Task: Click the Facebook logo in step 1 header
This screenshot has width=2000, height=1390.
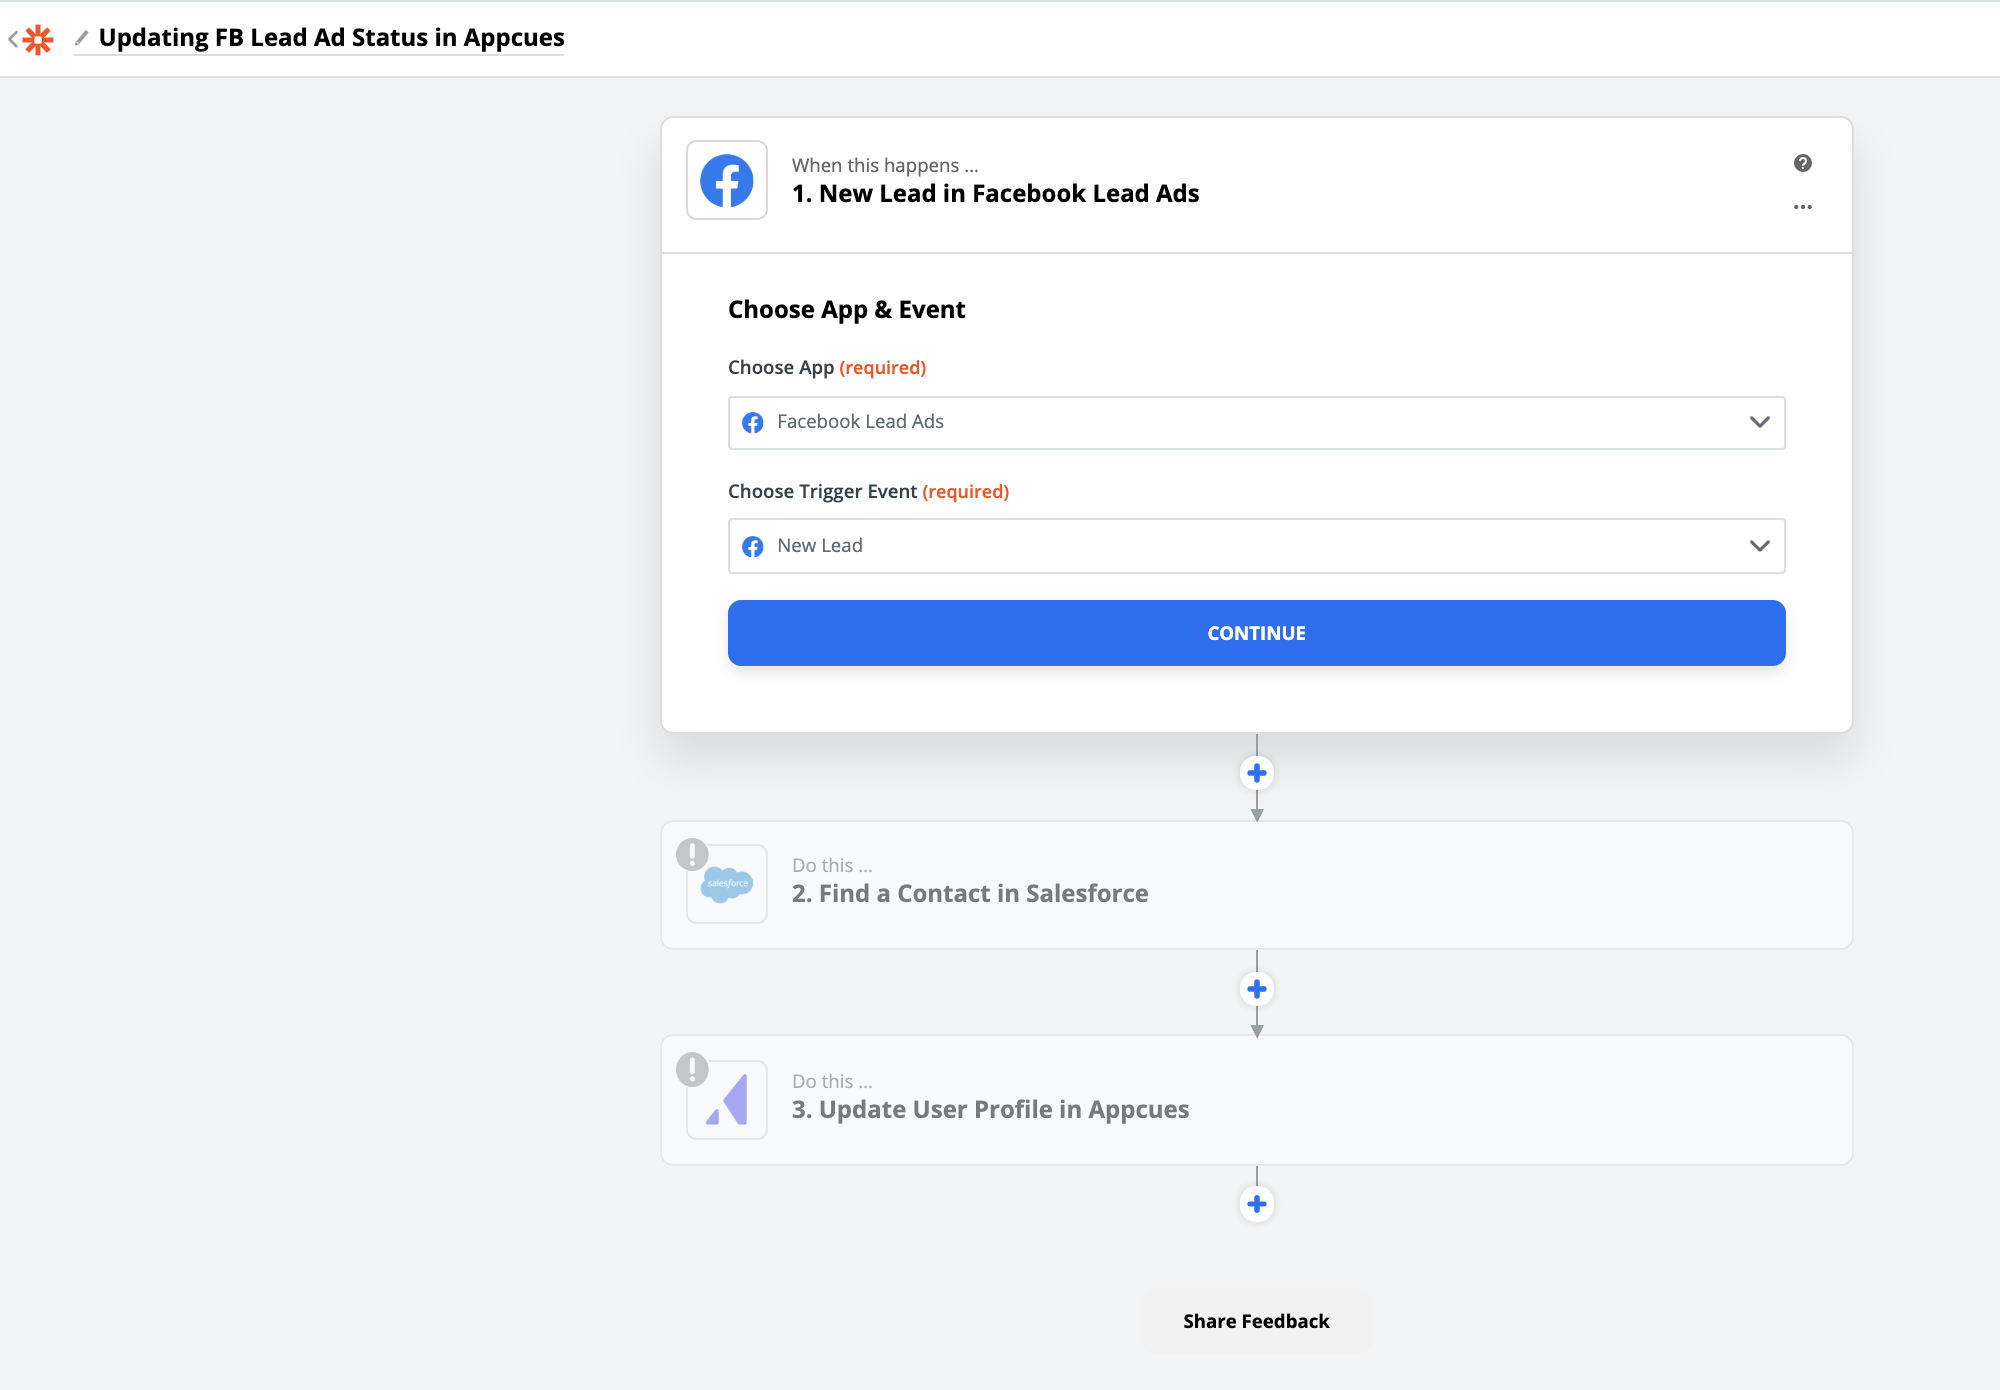Action: tap(727, 180)
